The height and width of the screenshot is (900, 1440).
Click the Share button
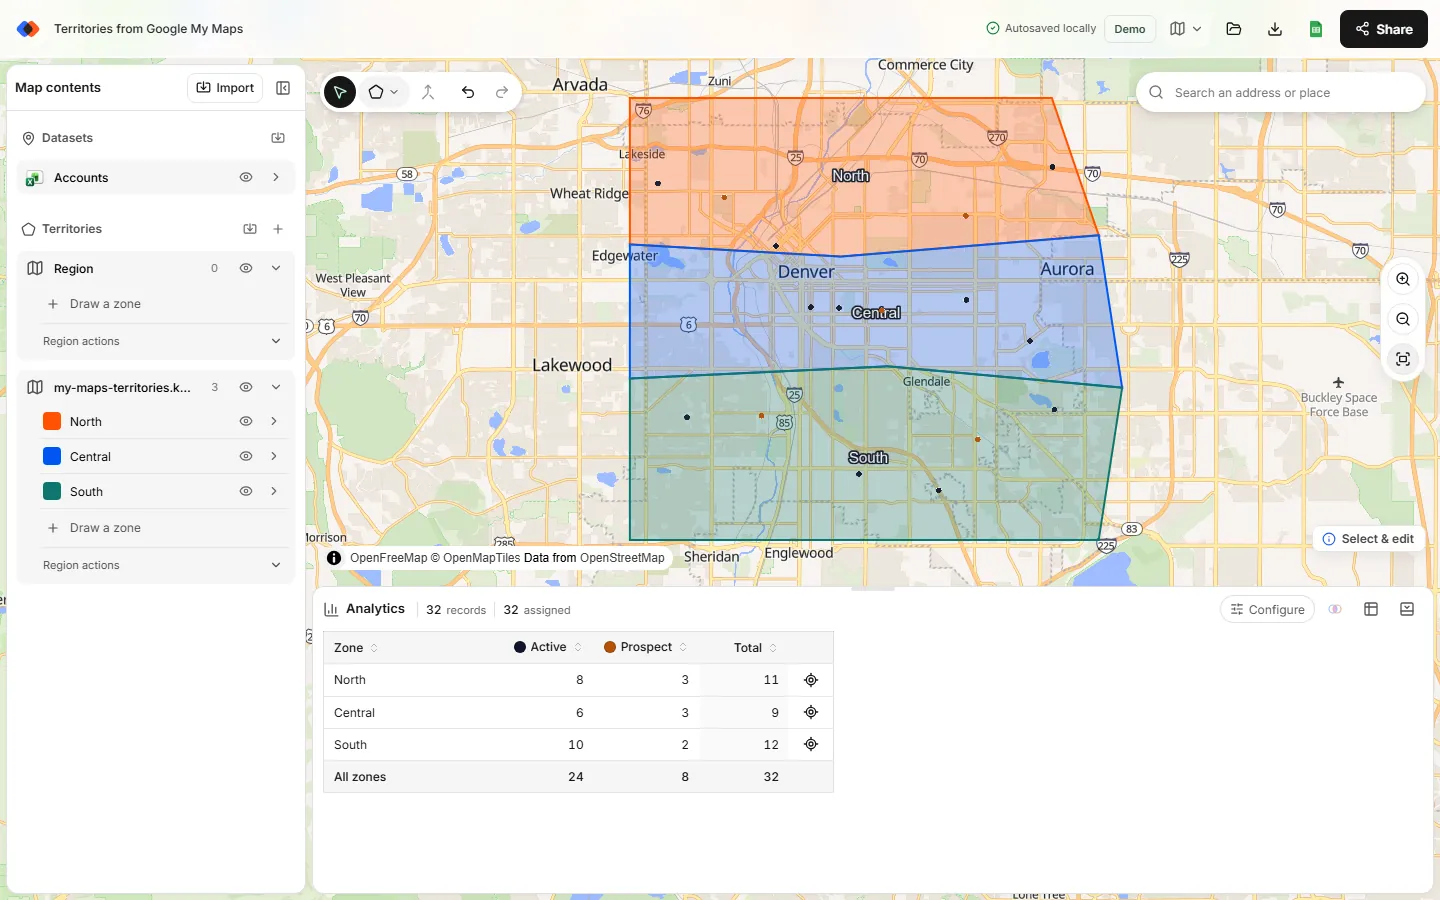pyautogui.click(x=1384, y=29)
